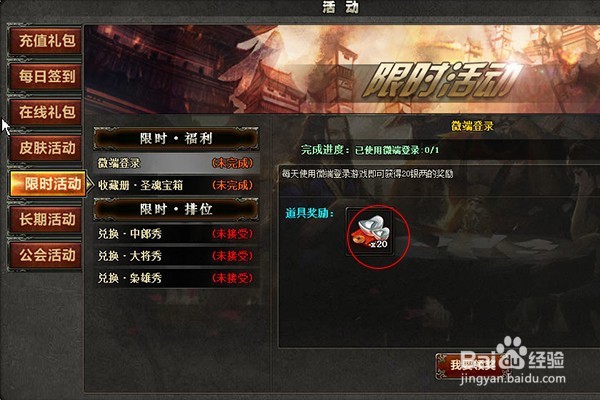Image resolution: width=600 pixels, height=400 pixels.
Task: Click the 未完成 status of 微端登录
Action: 233,163
